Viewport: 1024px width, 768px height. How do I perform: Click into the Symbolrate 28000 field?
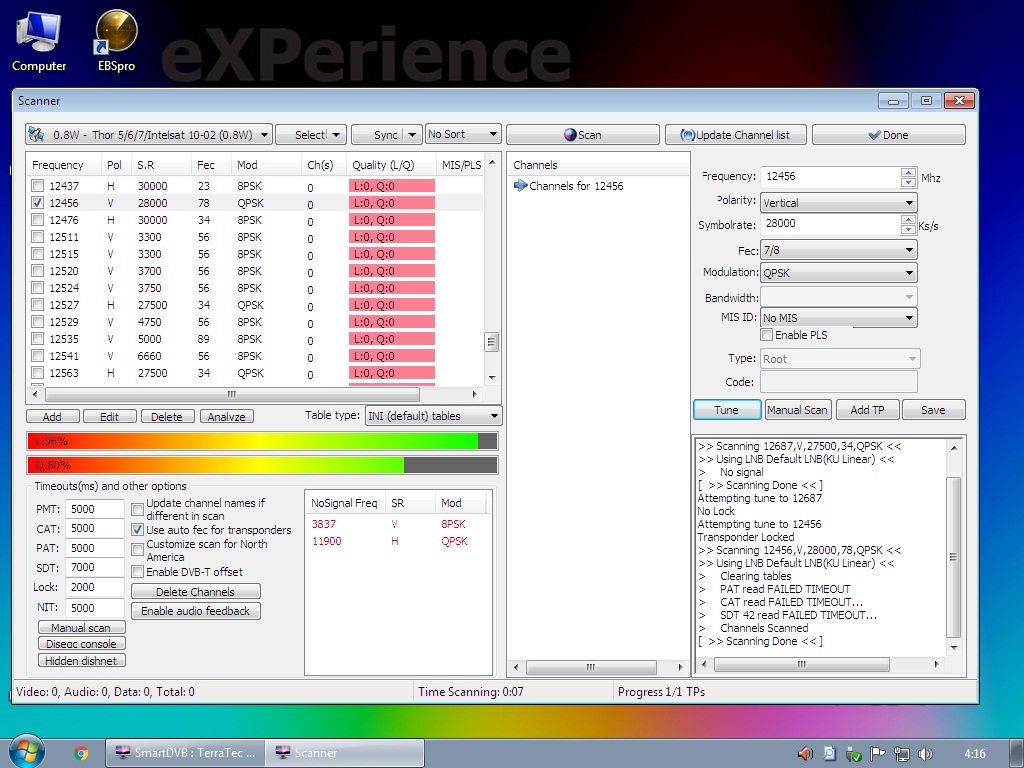(830, 223)
